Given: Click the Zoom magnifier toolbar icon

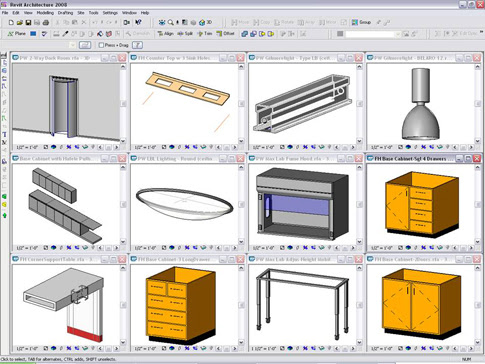Looking at the screenshot, I should [x=170, y=22].
